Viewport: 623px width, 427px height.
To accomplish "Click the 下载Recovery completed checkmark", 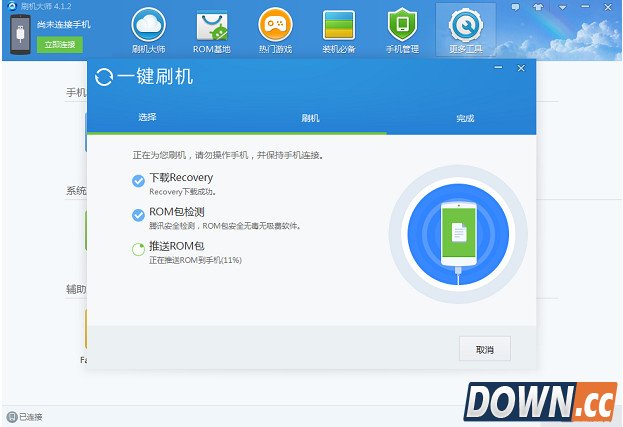I will [x=138, y=180].
